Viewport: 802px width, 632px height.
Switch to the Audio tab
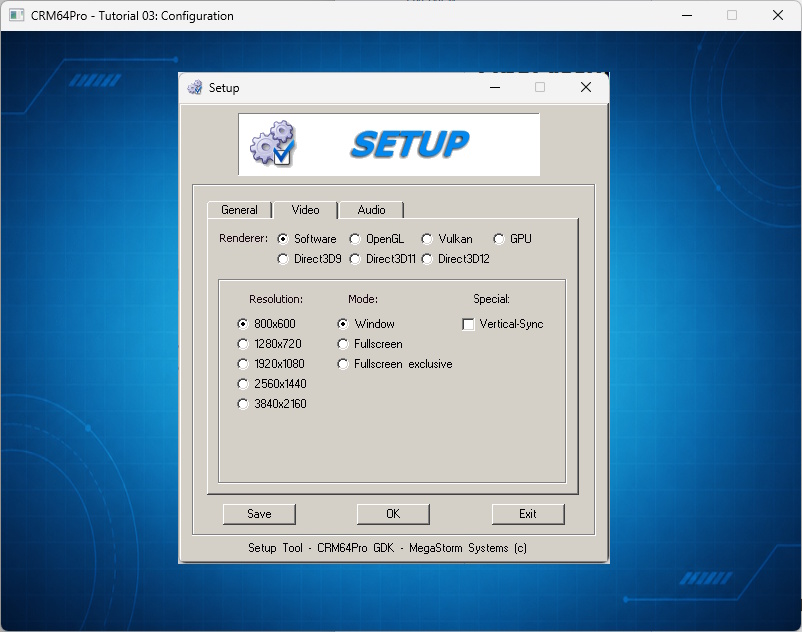[x=371, y=210]
